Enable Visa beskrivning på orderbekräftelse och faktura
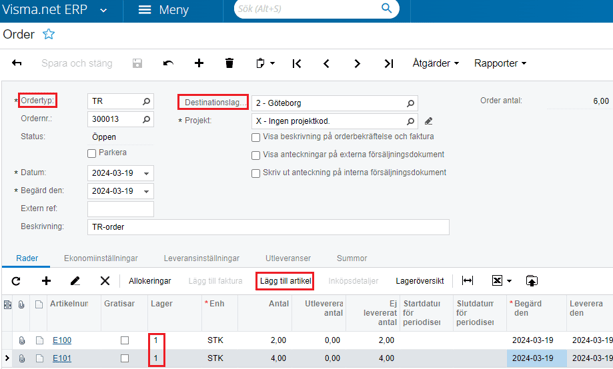 click(256, 137)
